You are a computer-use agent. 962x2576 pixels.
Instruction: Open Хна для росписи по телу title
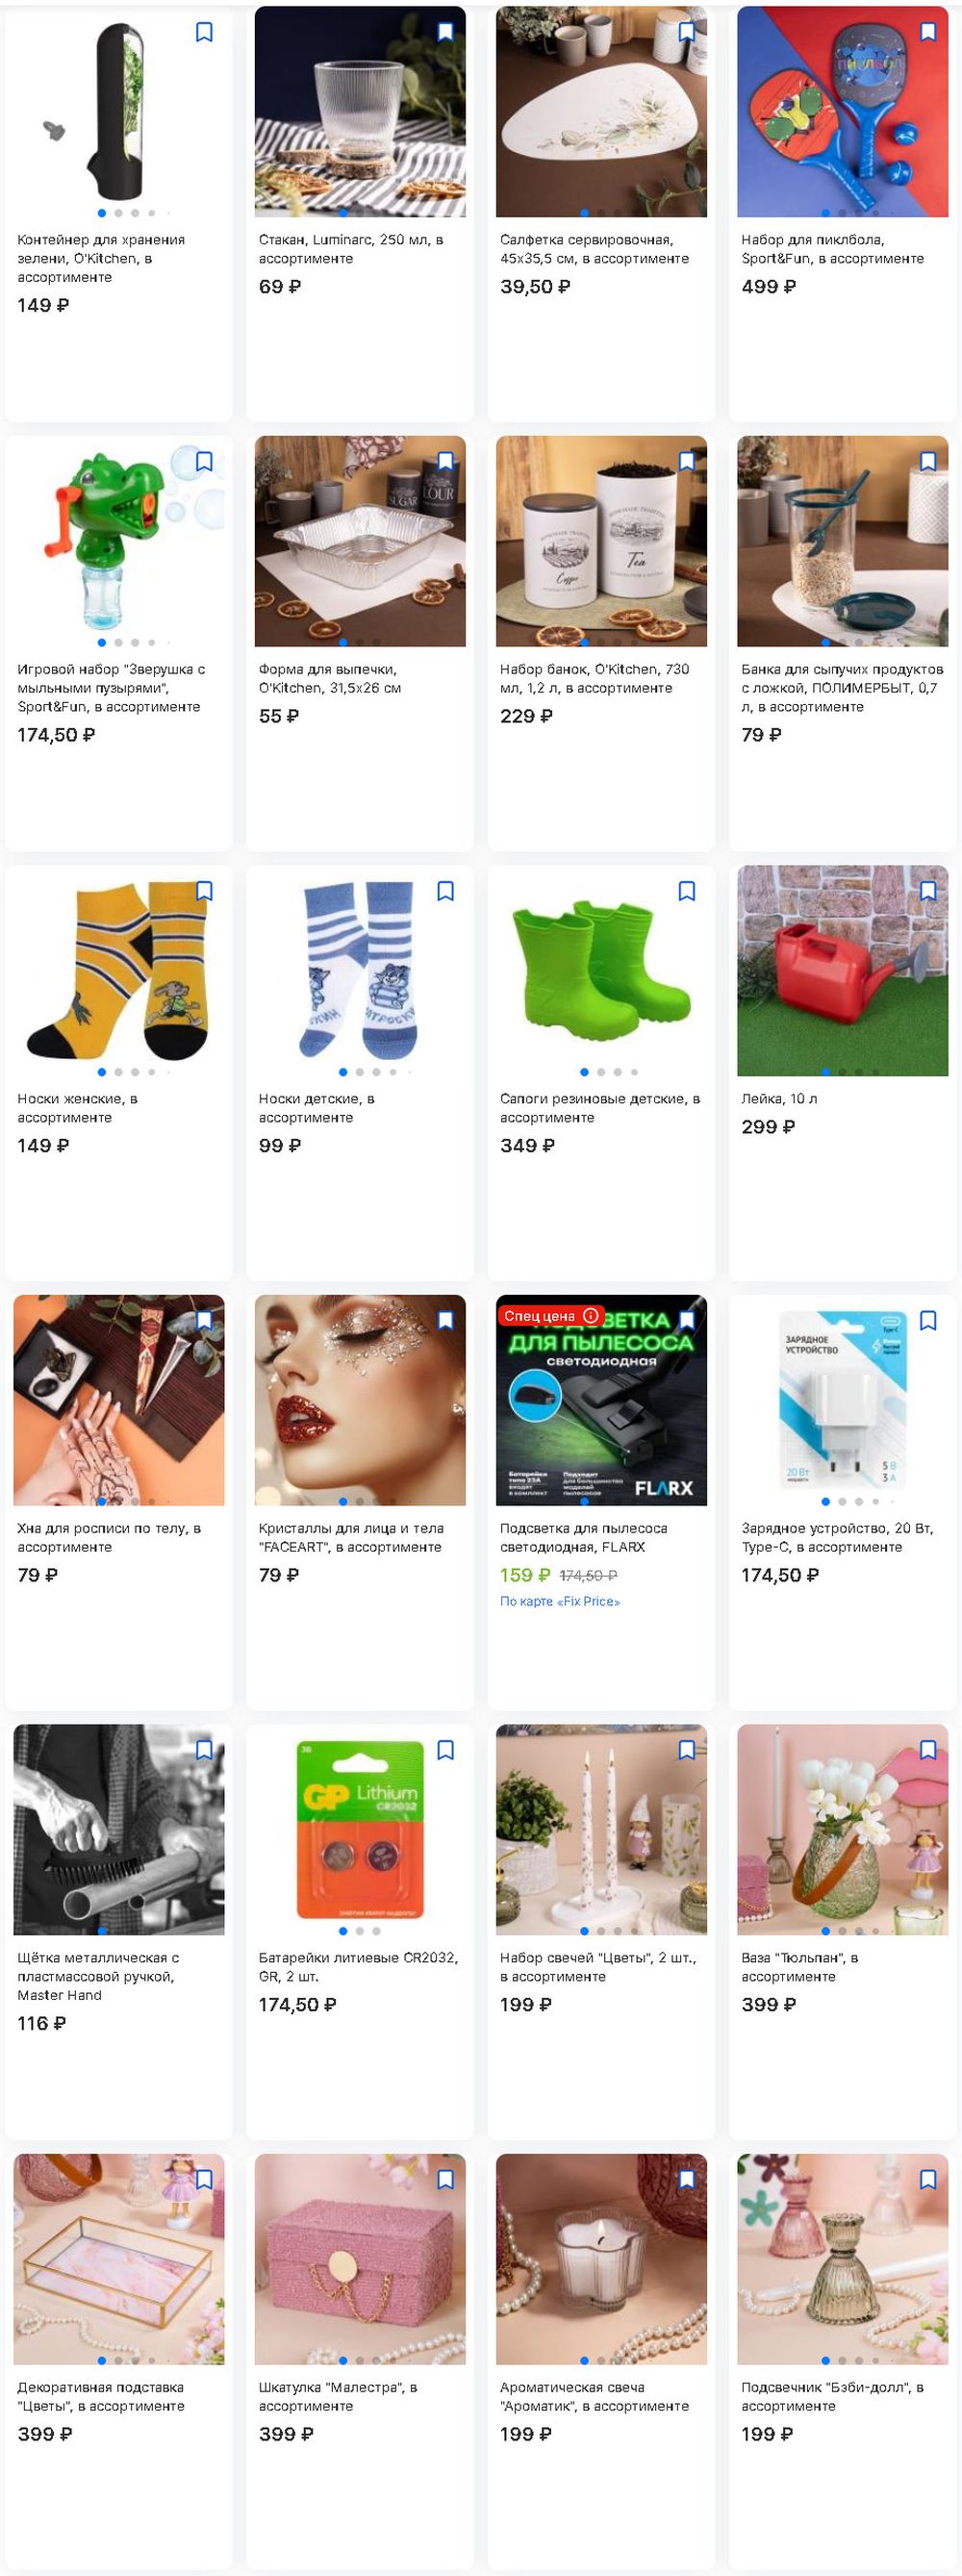point(109,1537)
